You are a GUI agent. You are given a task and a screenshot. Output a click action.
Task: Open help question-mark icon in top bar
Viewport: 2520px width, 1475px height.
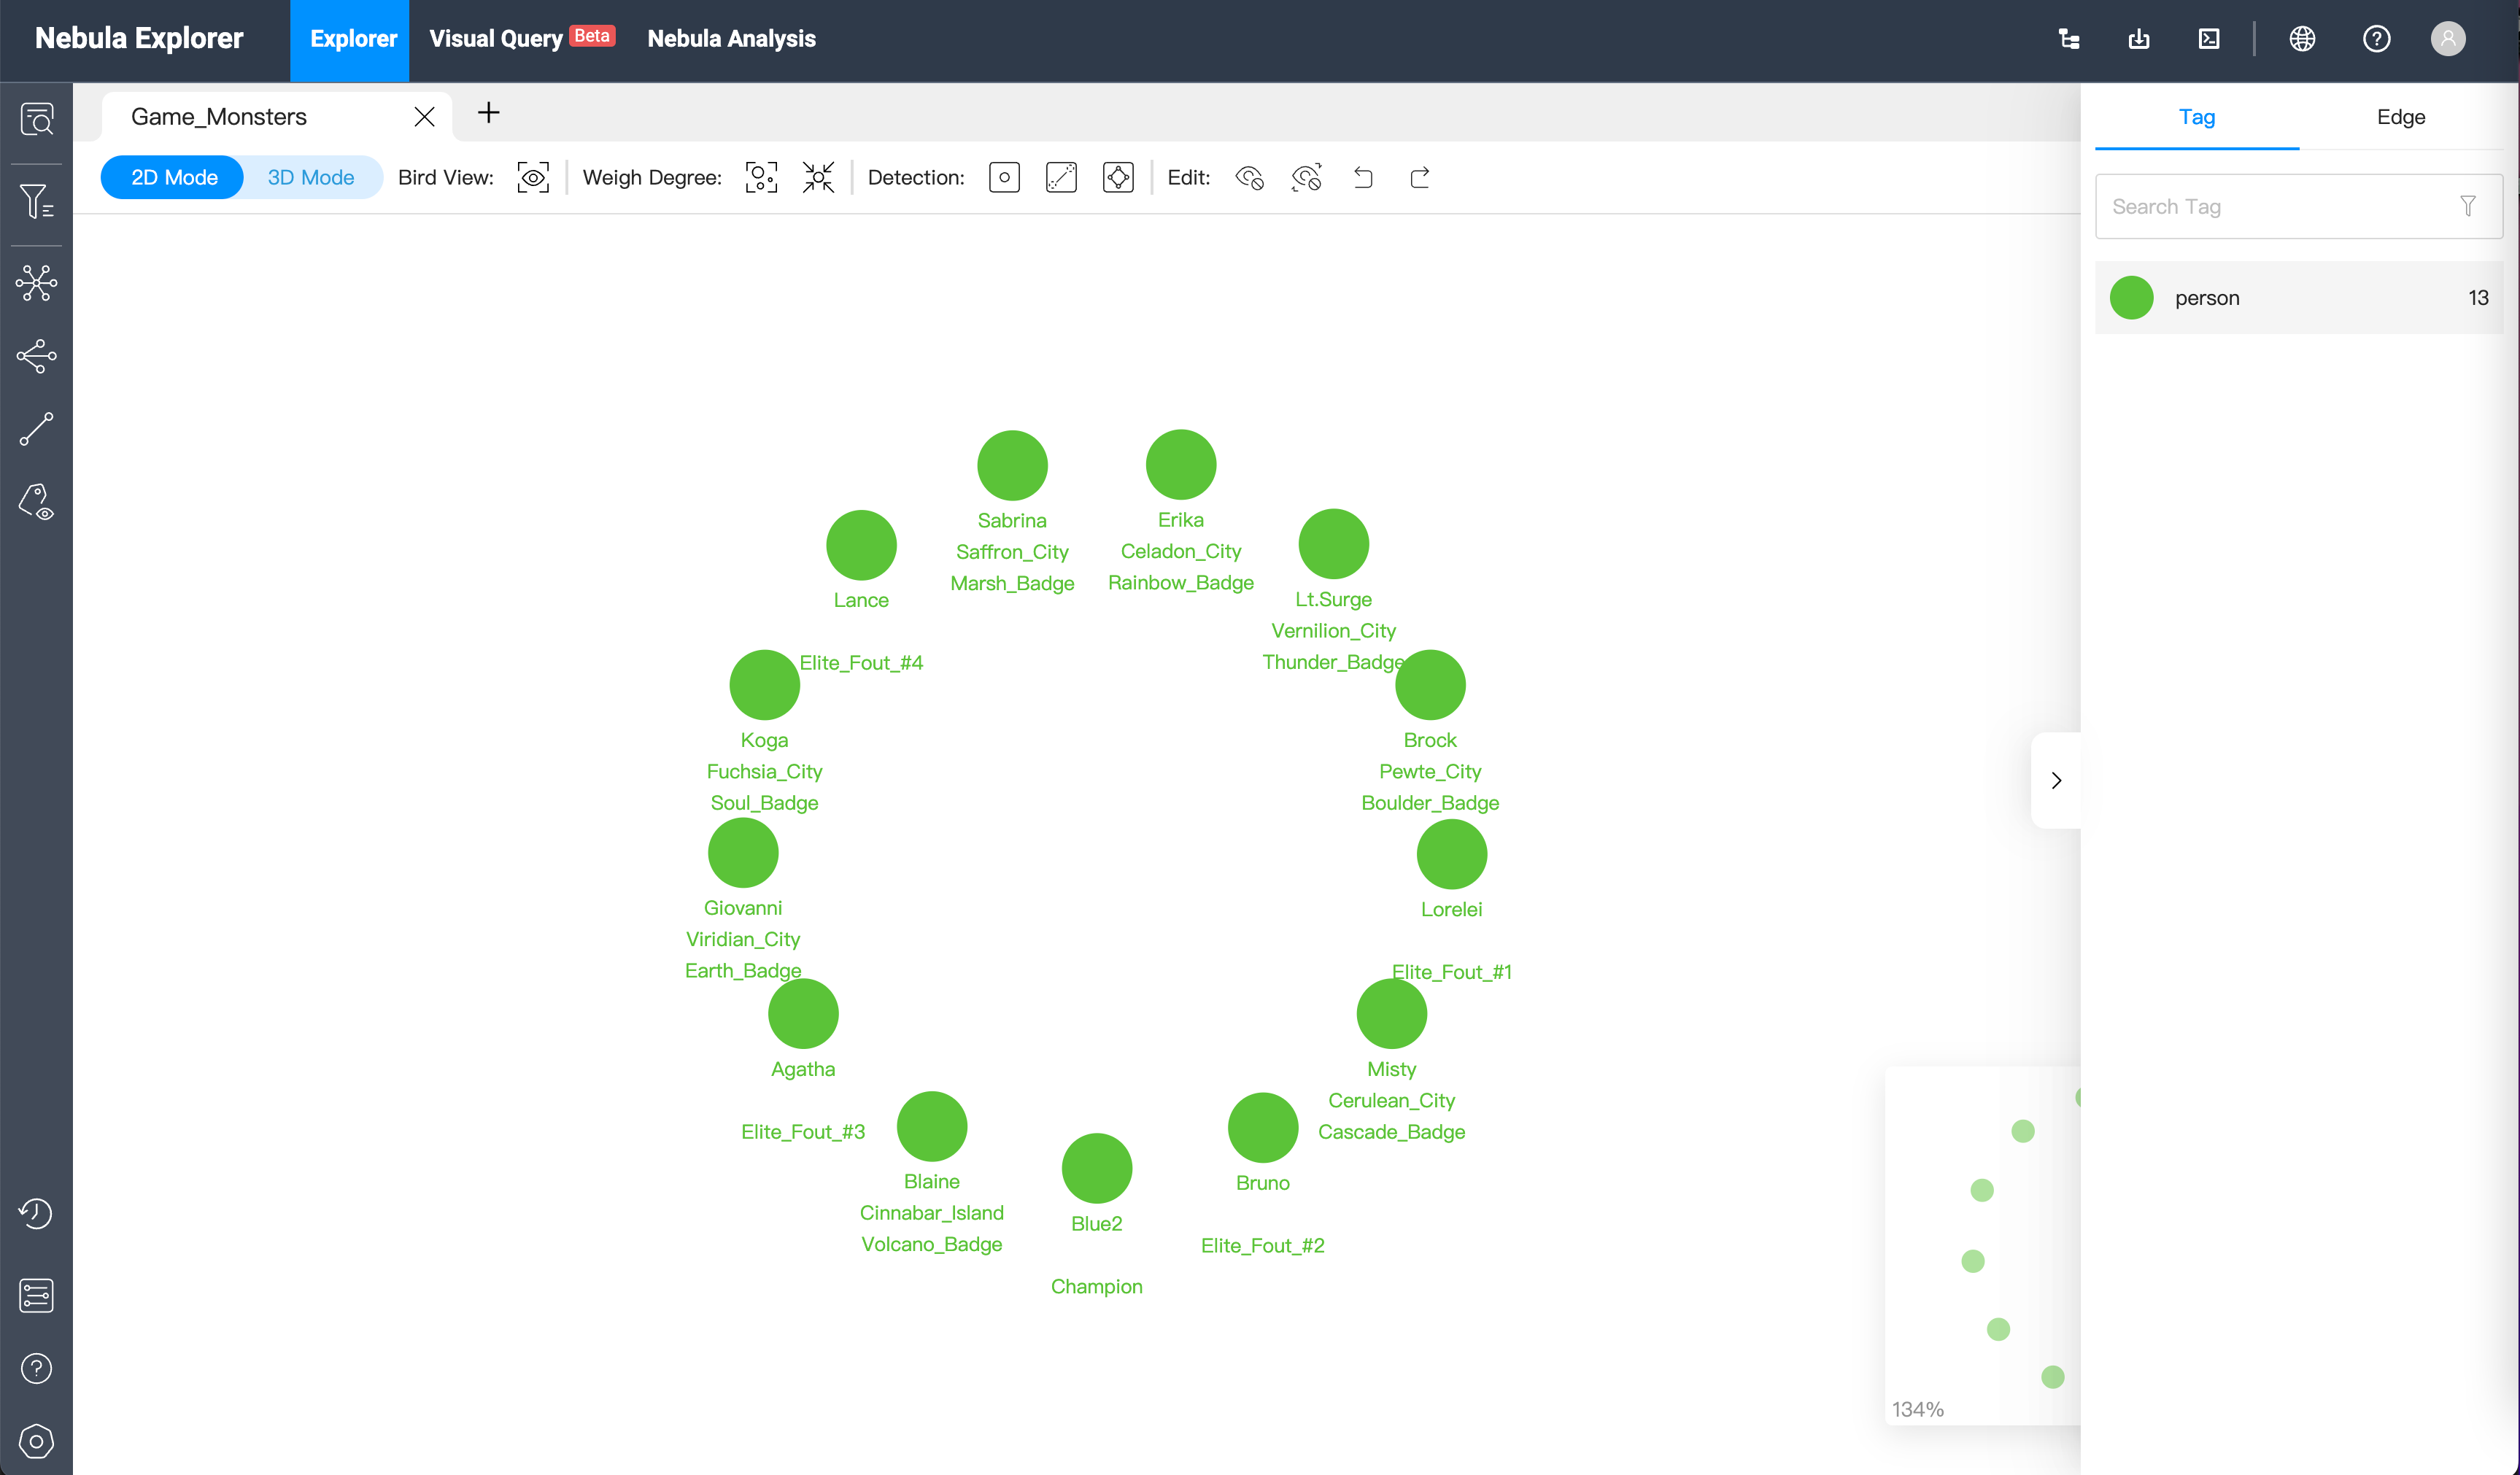point(2376,39)
